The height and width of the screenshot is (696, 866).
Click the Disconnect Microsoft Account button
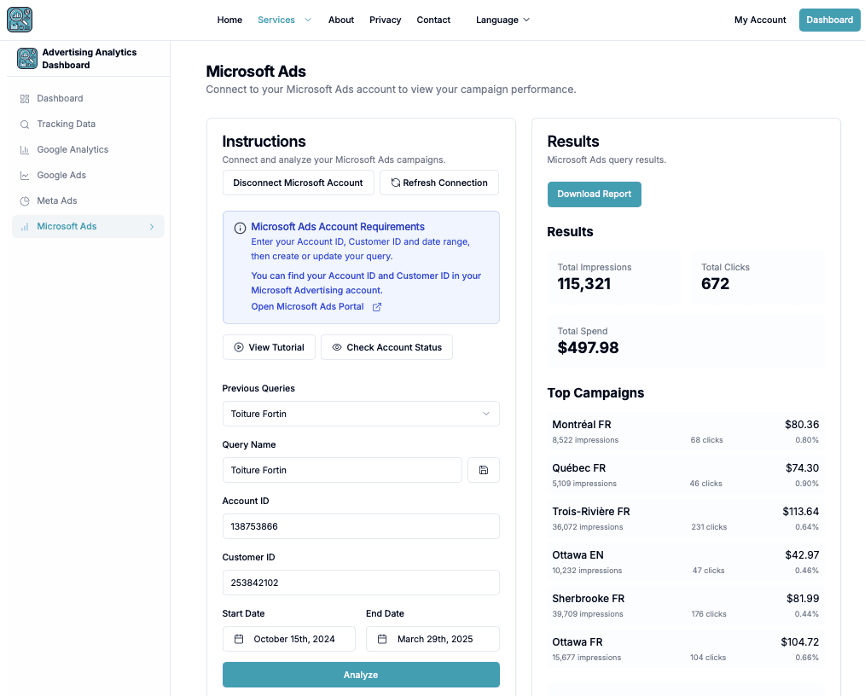tap(297, 182)
